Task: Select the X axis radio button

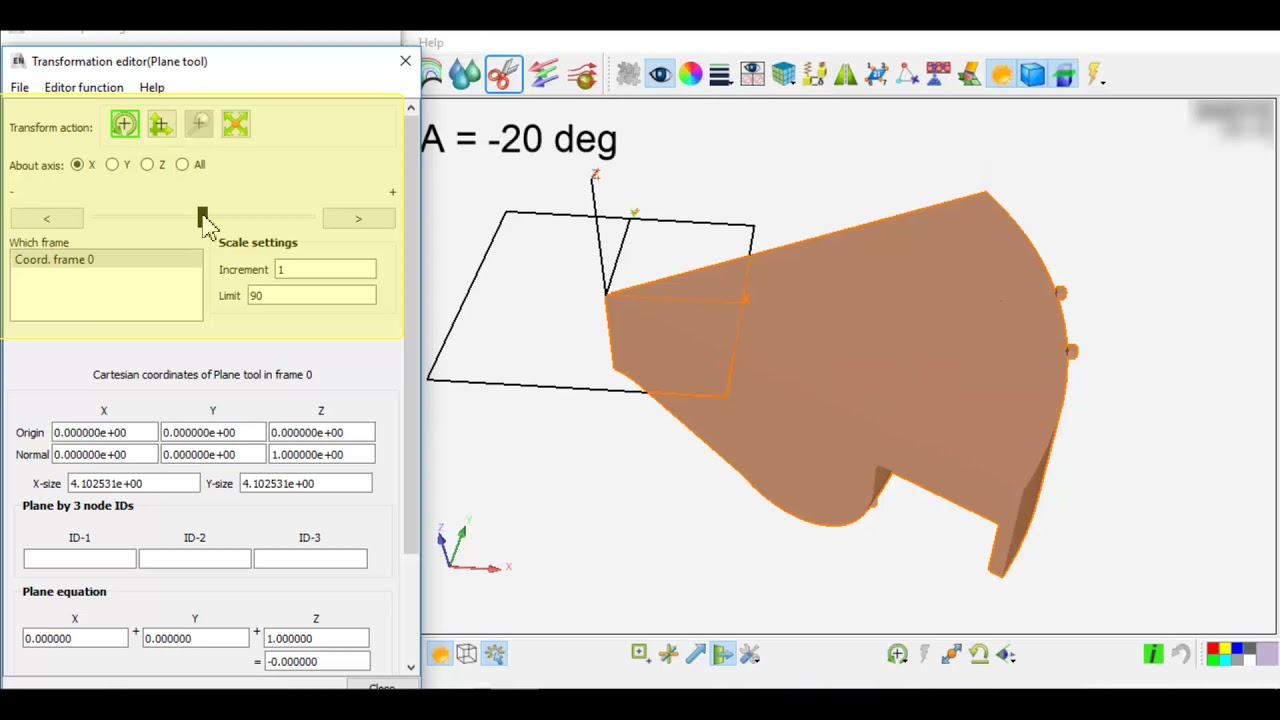Action: [77, 165]
